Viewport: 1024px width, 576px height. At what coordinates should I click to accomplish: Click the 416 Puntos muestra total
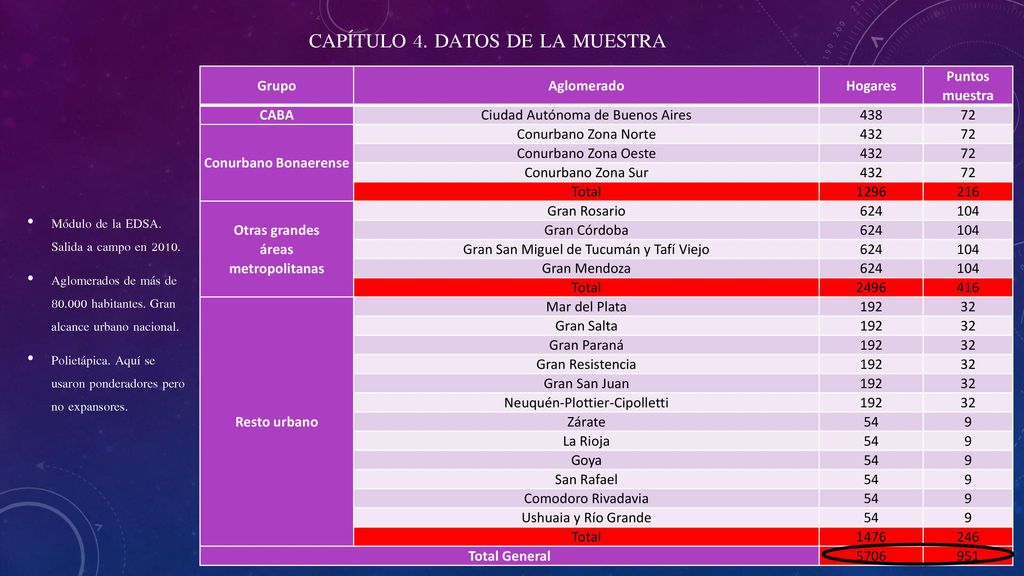[x=967, y=287]
